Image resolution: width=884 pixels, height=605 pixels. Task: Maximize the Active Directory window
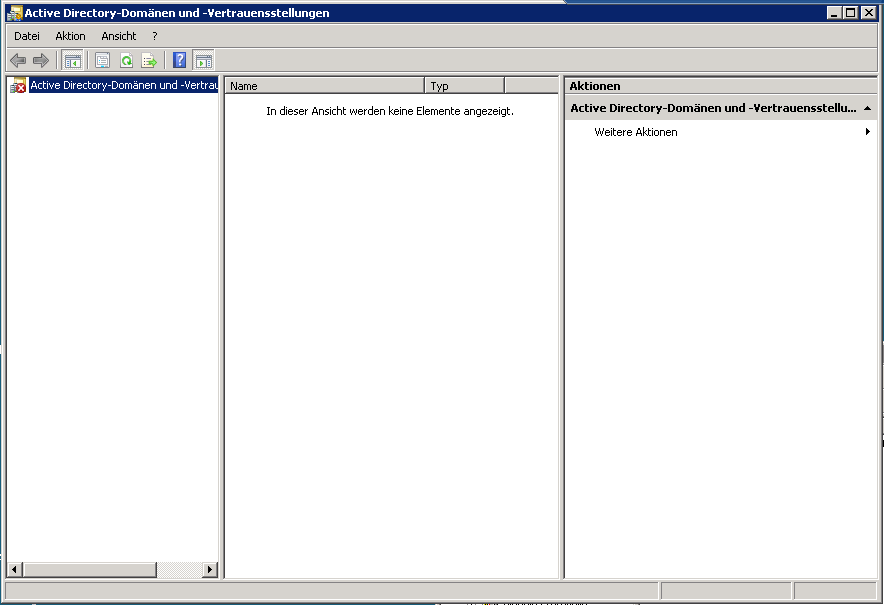pyautogui.click(x=851, y=12)
